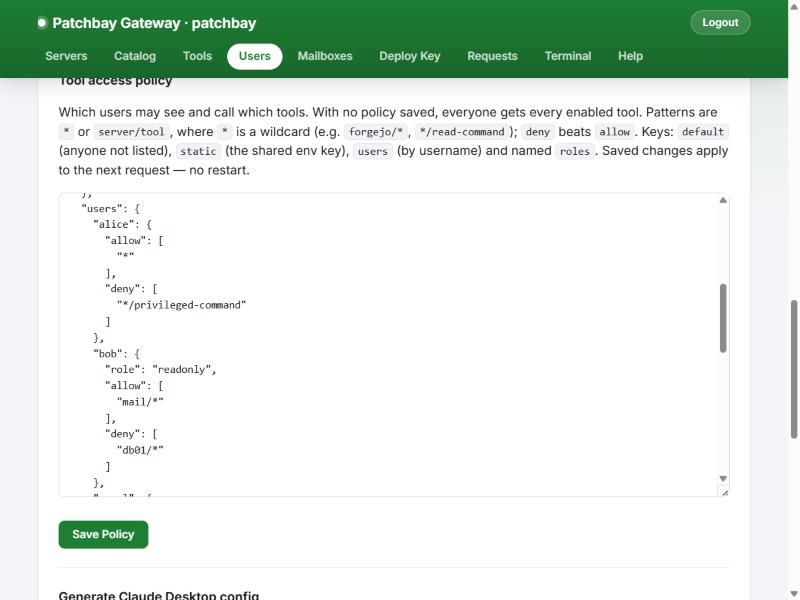Click the Logout button
This screenshot has width=800, height=600.
[x=720, y=22]
